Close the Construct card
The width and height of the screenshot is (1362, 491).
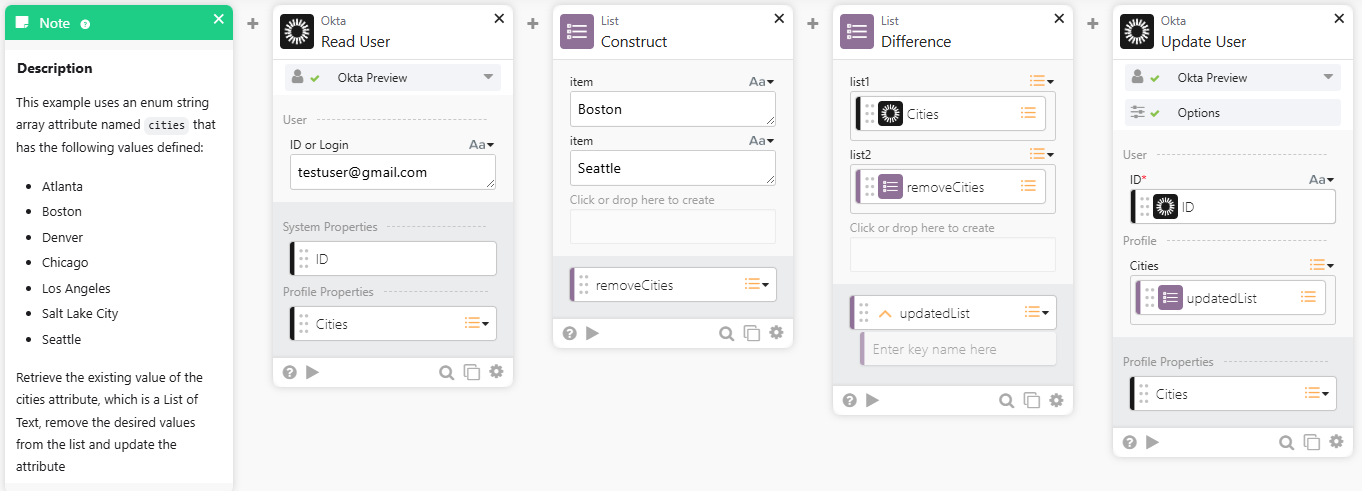point(779,18)
